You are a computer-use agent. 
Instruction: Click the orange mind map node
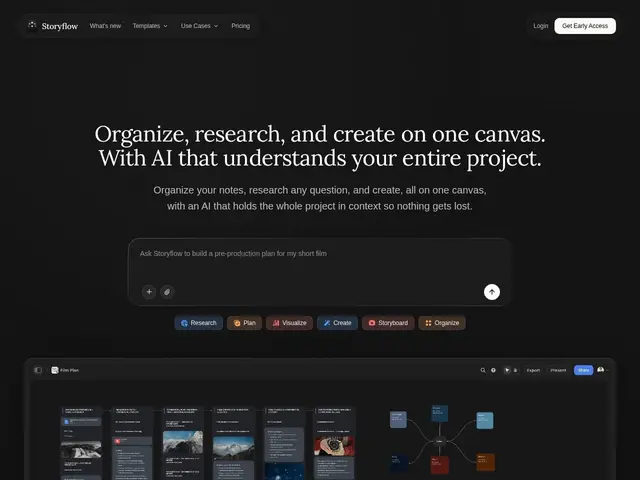pos(485,462)
